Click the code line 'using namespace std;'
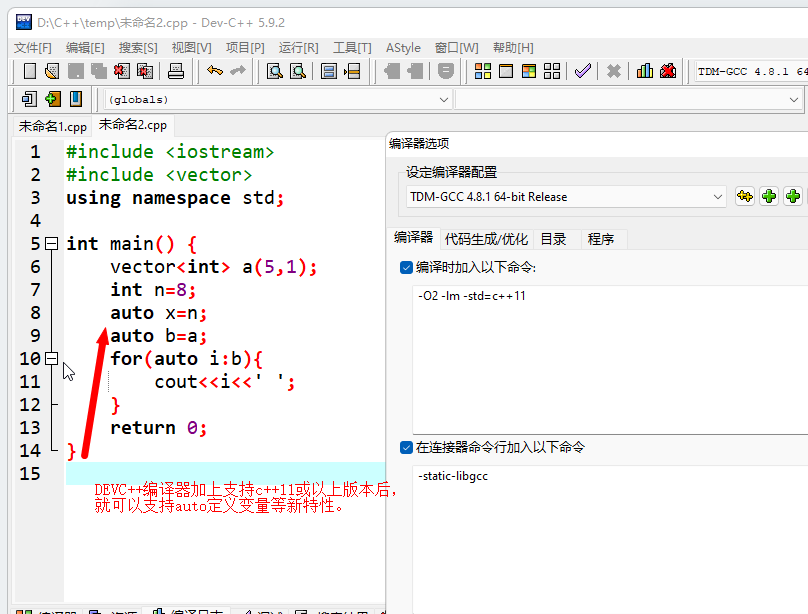This screenshot has width=808, height=614. click(175, 198)
